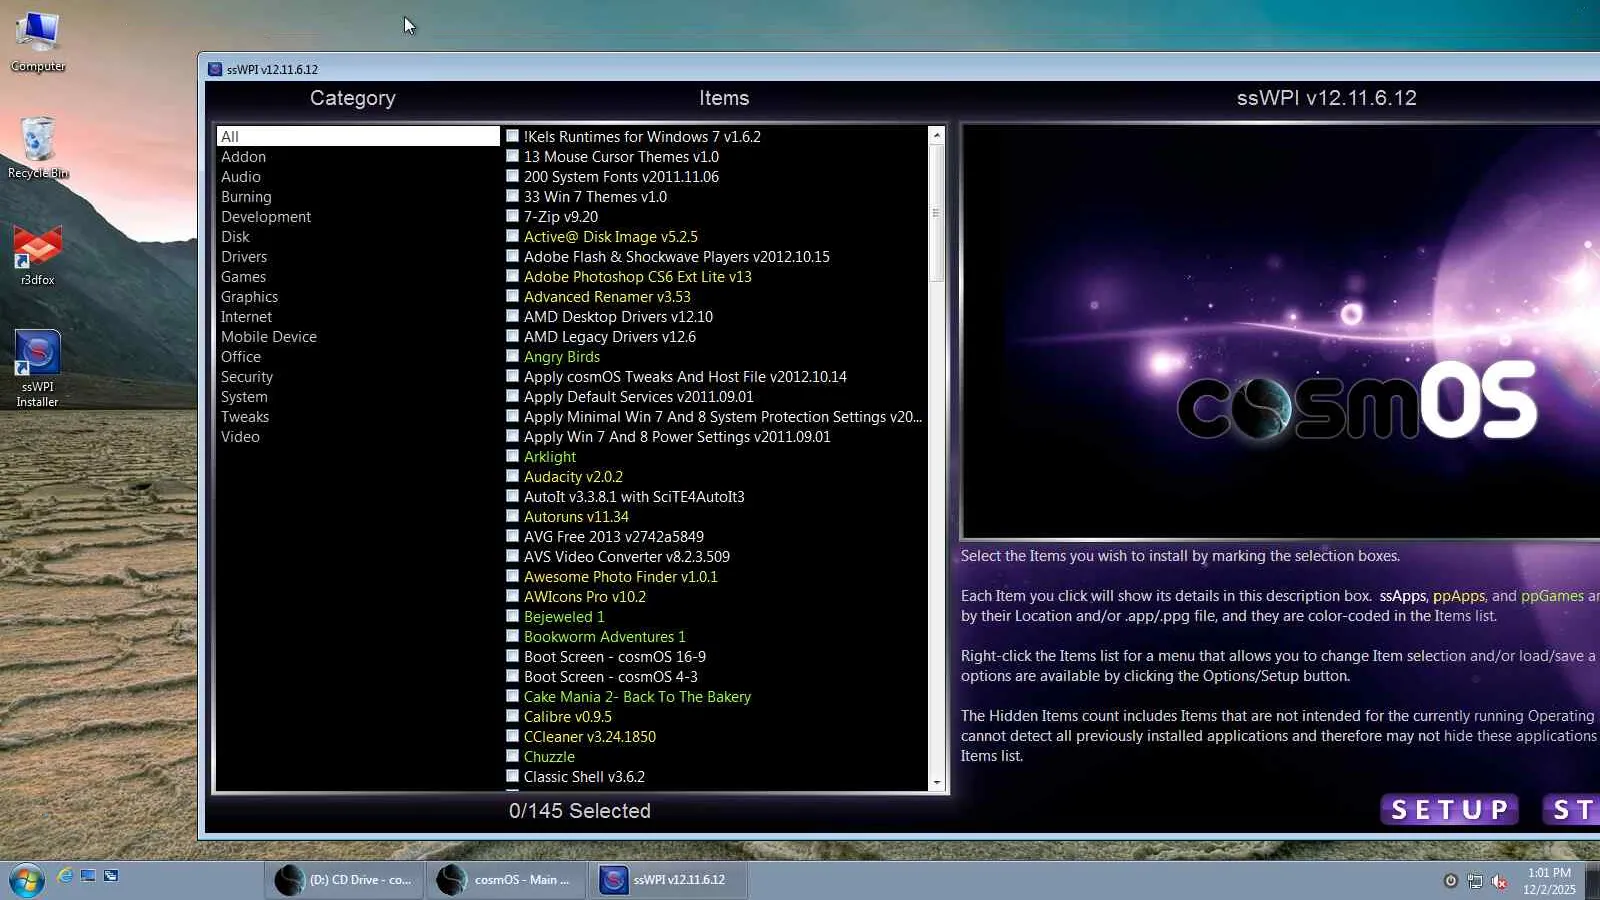
Task: Check the !Kels Runtimes for Windows 7 box
Action: [512, 136]
